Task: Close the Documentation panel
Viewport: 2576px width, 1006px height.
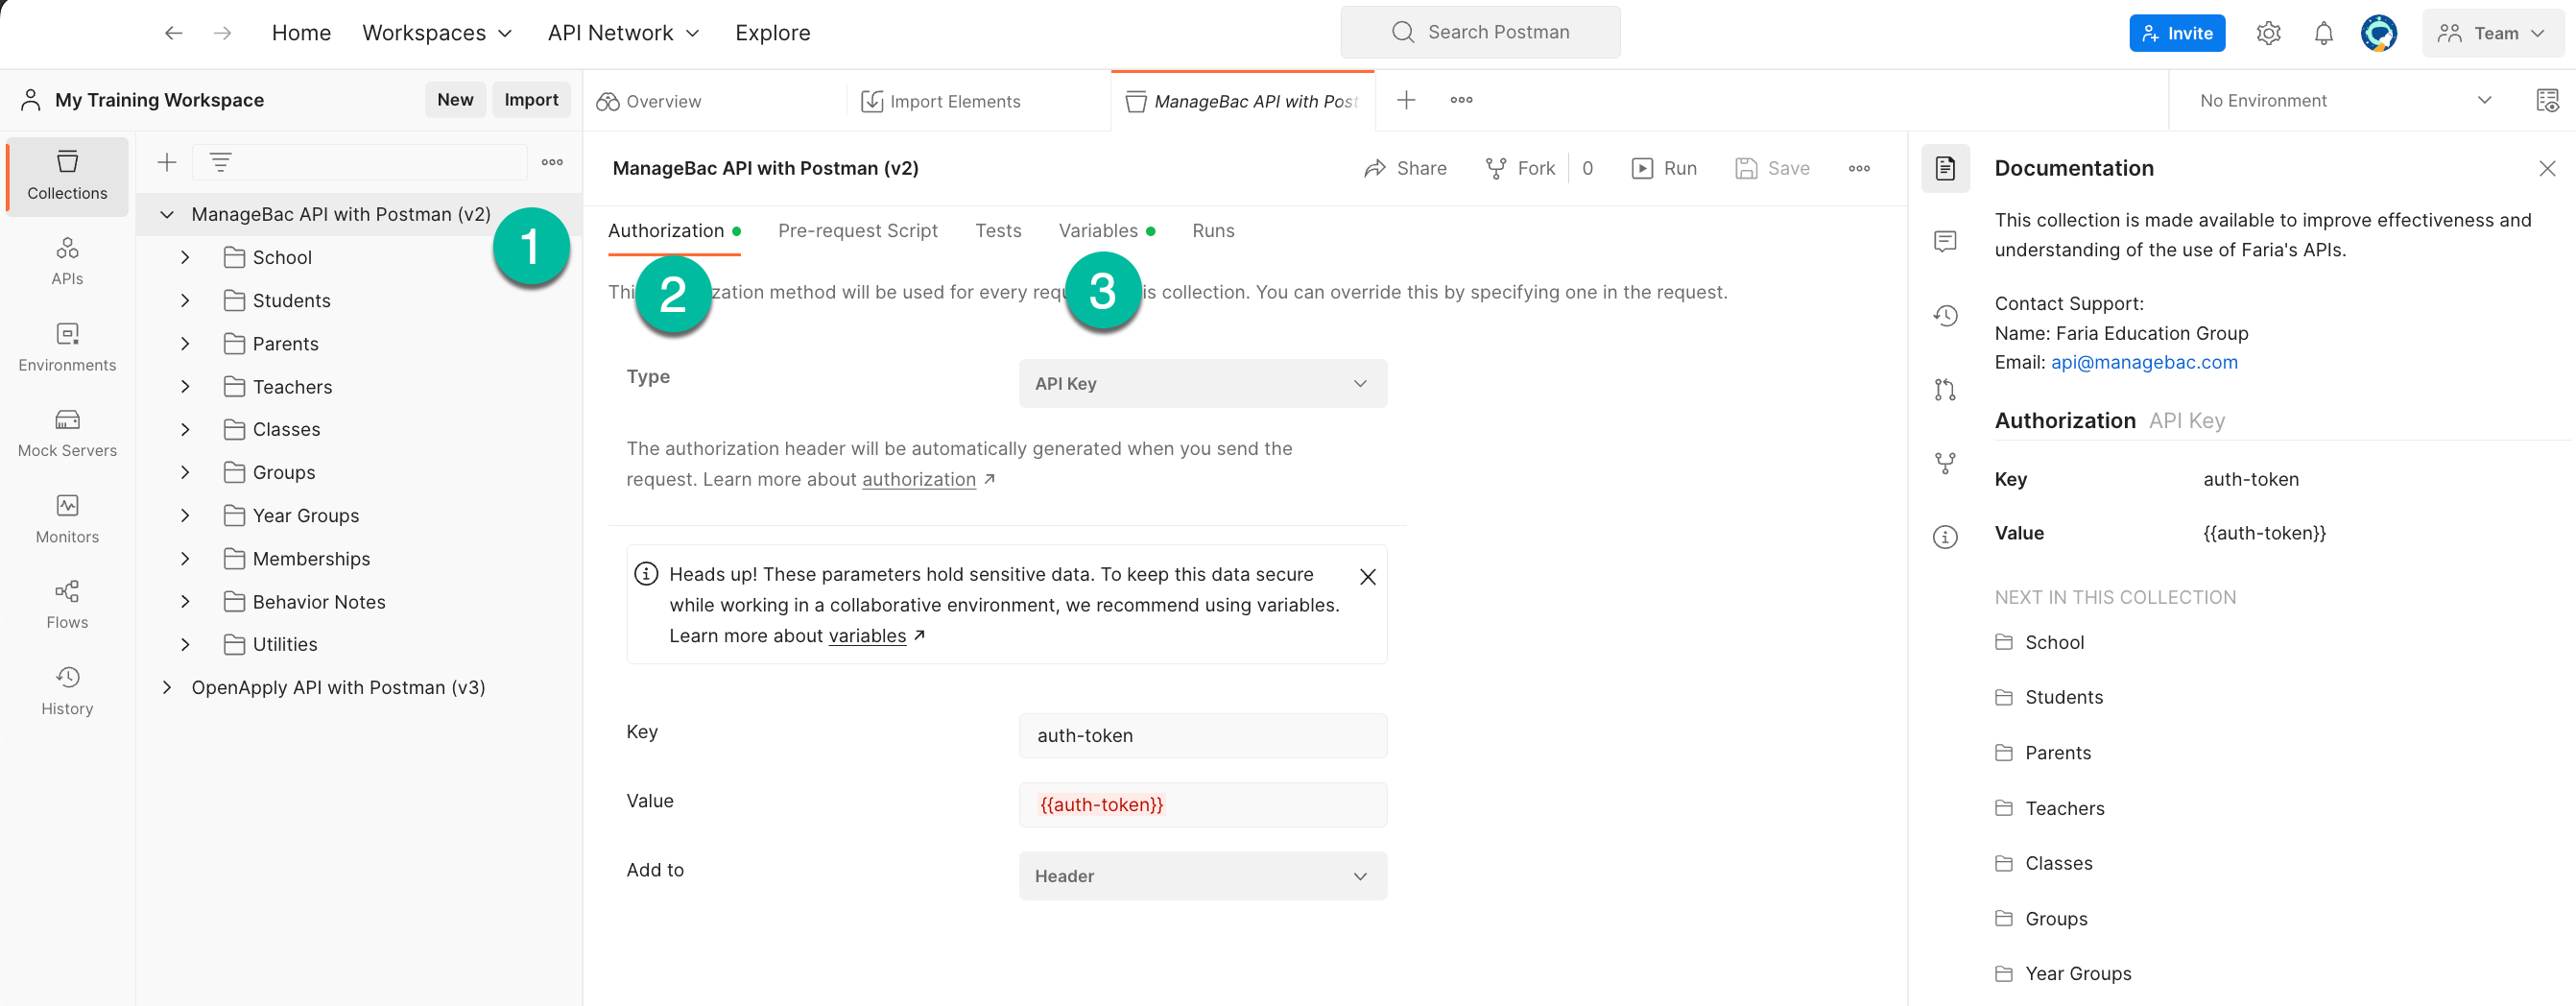Action: [x=2546, y=168]
